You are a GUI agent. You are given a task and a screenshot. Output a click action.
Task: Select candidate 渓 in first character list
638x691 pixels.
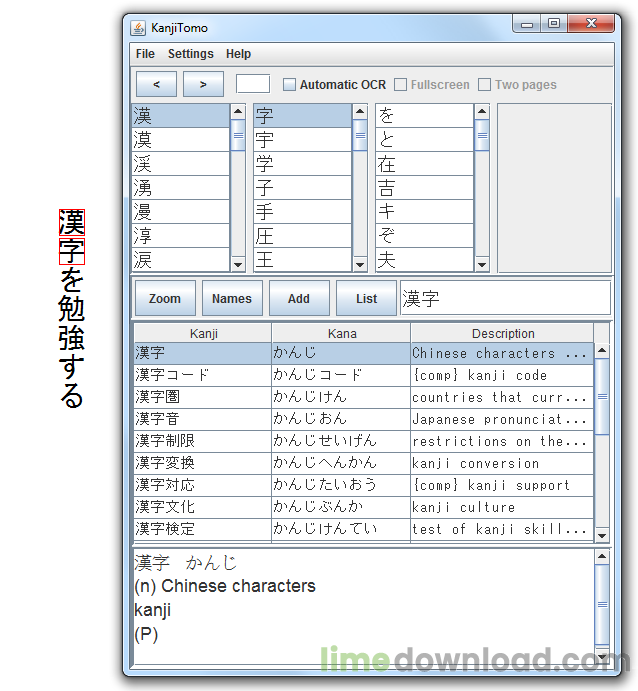point(181,163)
